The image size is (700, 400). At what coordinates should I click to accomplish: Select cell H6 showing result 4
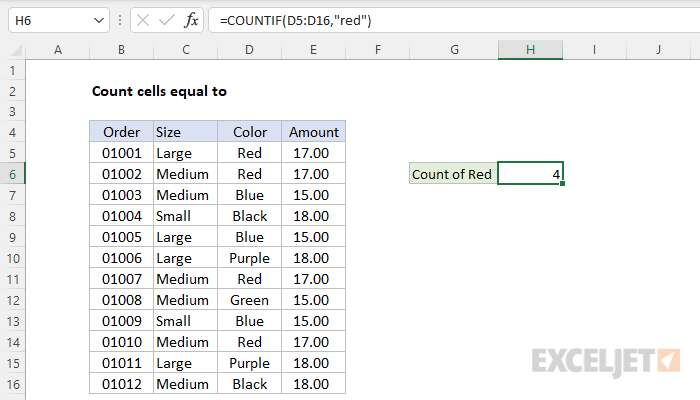click(530, 173)
